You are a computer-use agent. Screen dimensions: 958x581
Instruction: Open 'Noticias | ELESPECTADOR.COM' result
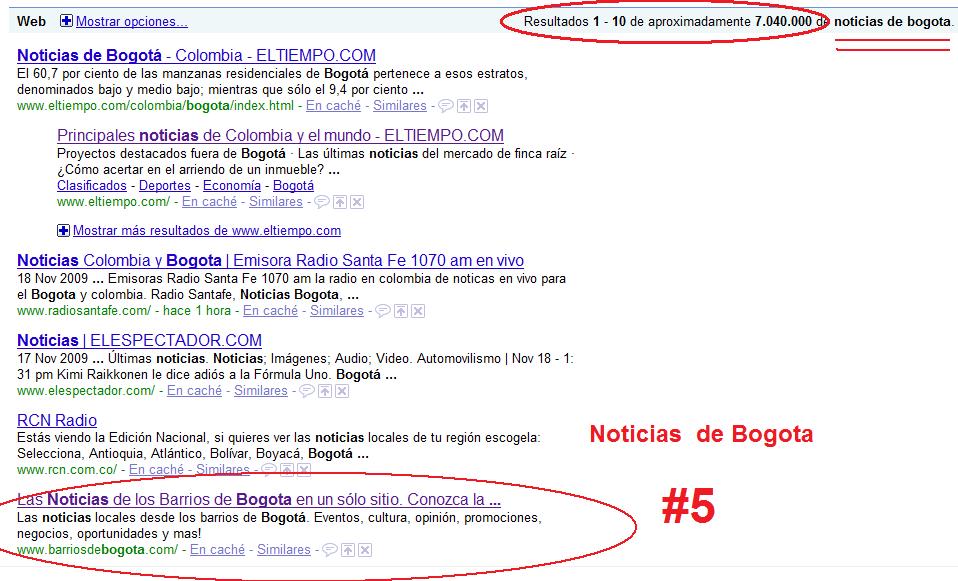139,341
